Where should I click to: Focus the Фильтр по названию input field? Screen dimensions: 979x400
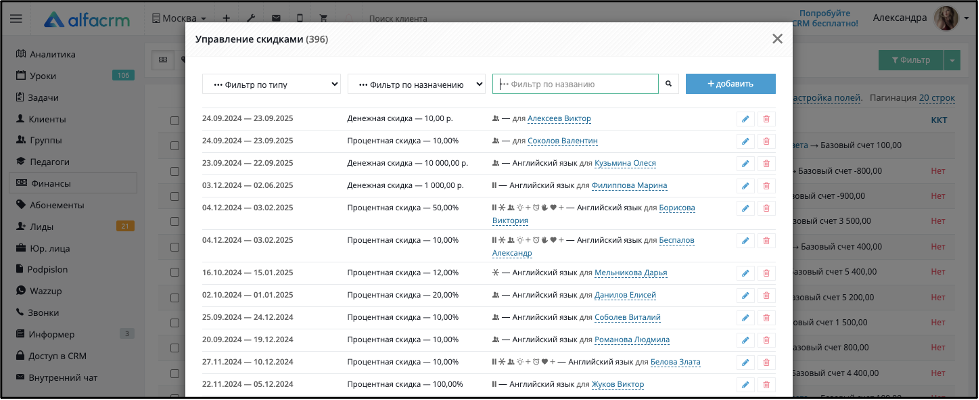coord(575,84)
